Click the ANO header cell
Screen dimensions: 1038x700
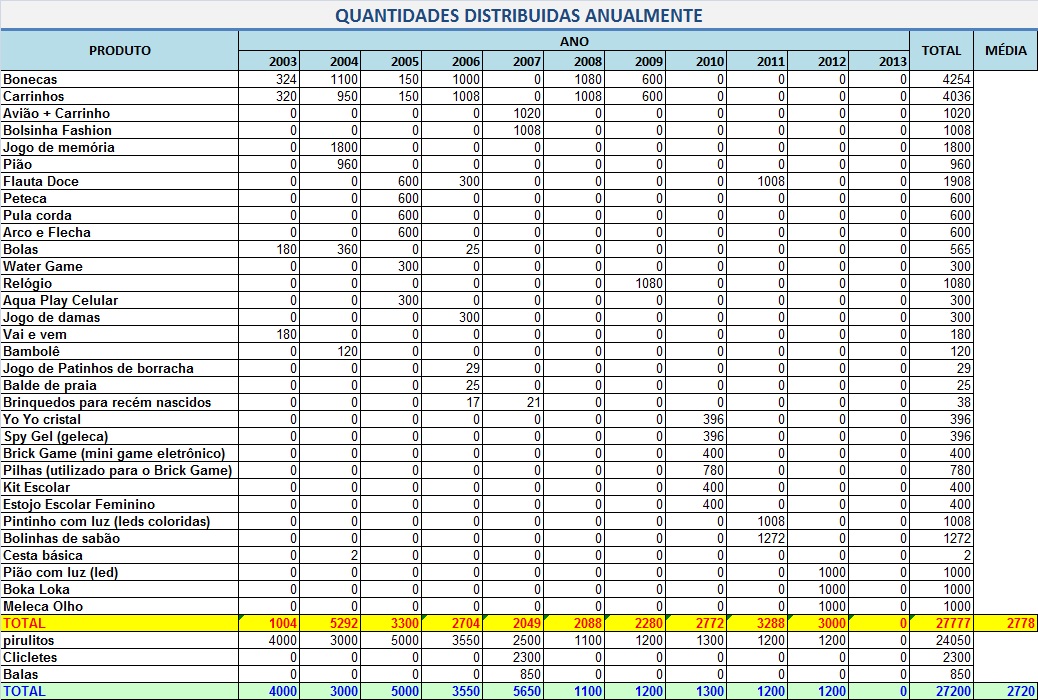point(574,42)
